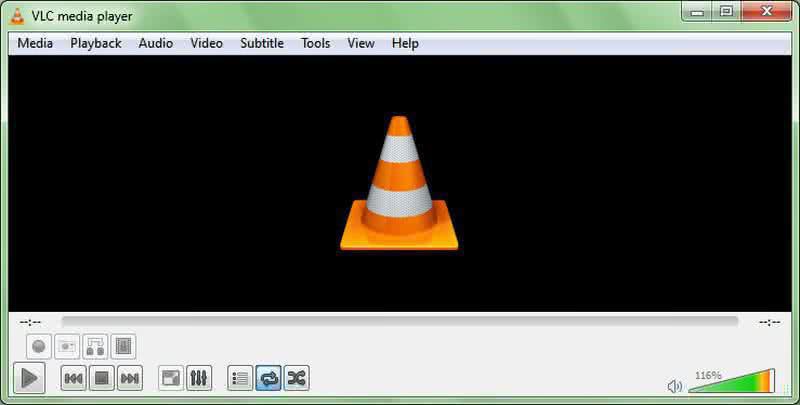The height and width of the screenshot is (405, 800).
Task: Click the frame-by-frame button
Action: point(123,347)
